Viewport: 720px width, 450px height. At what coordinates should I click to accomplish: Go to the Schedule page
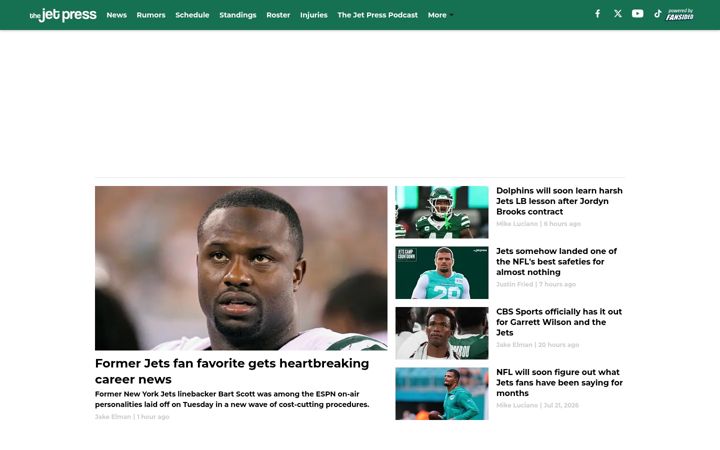192,15
